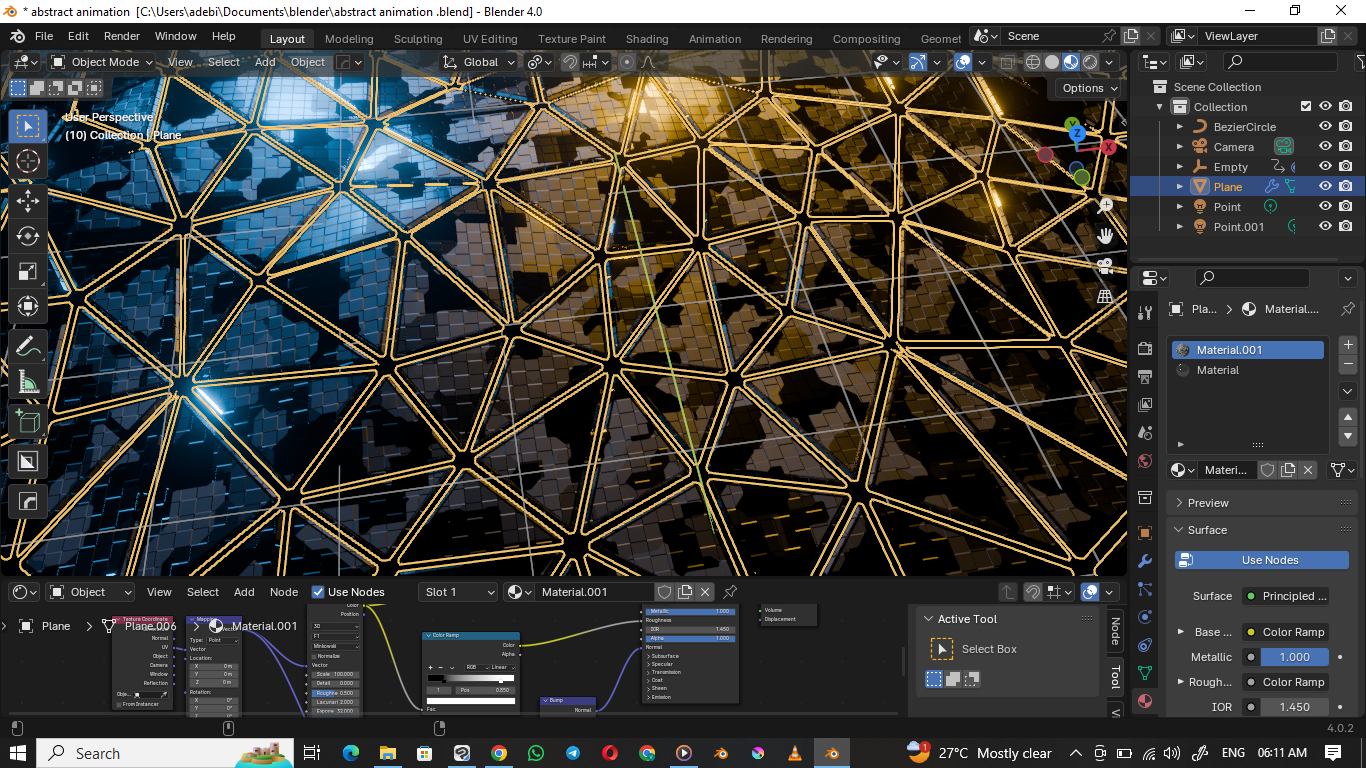Switch to the Shading workspace tab
Viewport: 1366px width, 768px height.
647,39
